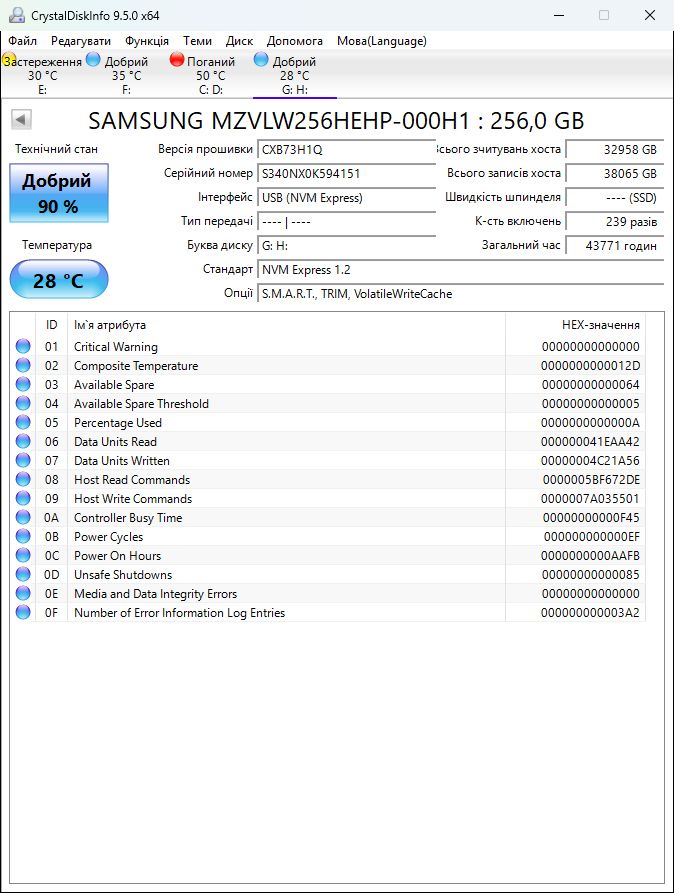Click the status orb for Percentage Used
674x893 pixels.
point(23,422)
